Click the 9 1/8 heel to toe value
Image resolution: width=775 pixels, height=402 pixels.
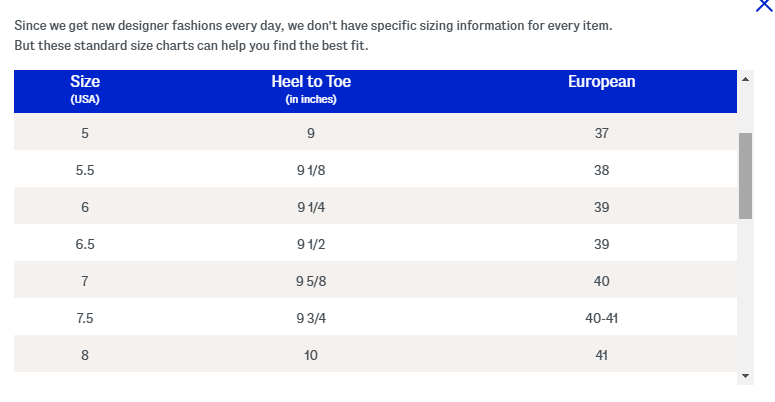[311, 170]
